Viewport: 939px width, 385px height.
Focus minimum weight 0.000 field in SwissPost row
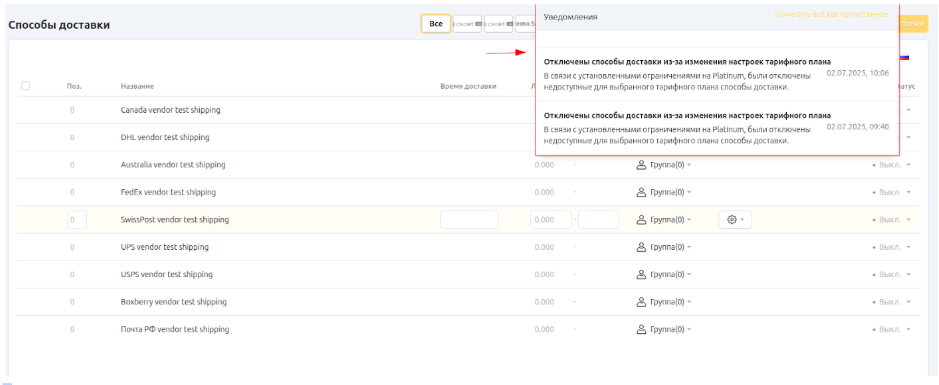coord(551,220)
